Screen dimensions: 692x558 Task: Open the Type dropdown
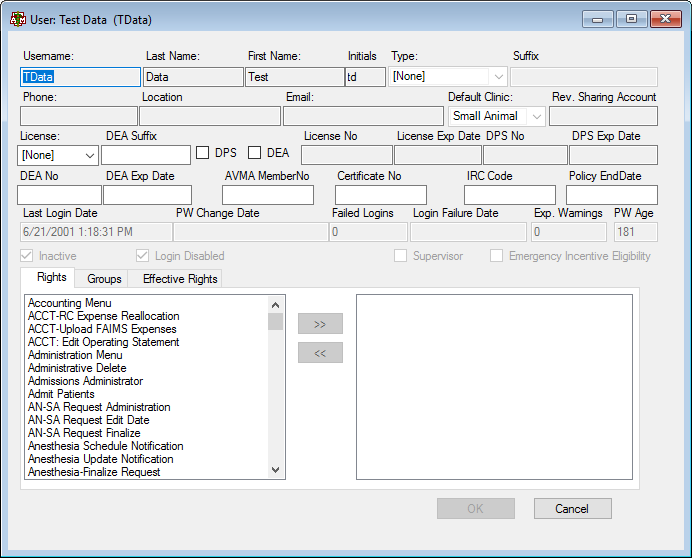[x=448, y=76]
